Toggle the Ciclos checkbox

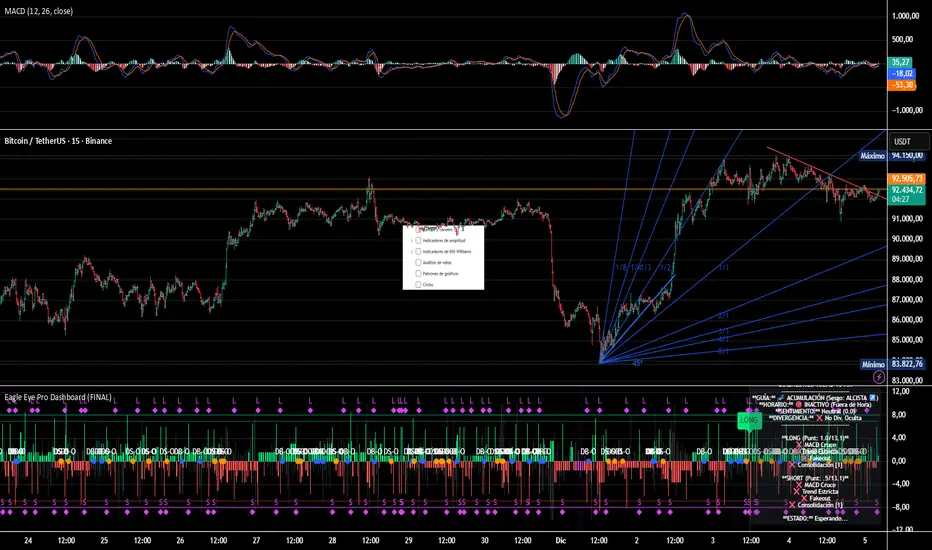click(418, 284)
